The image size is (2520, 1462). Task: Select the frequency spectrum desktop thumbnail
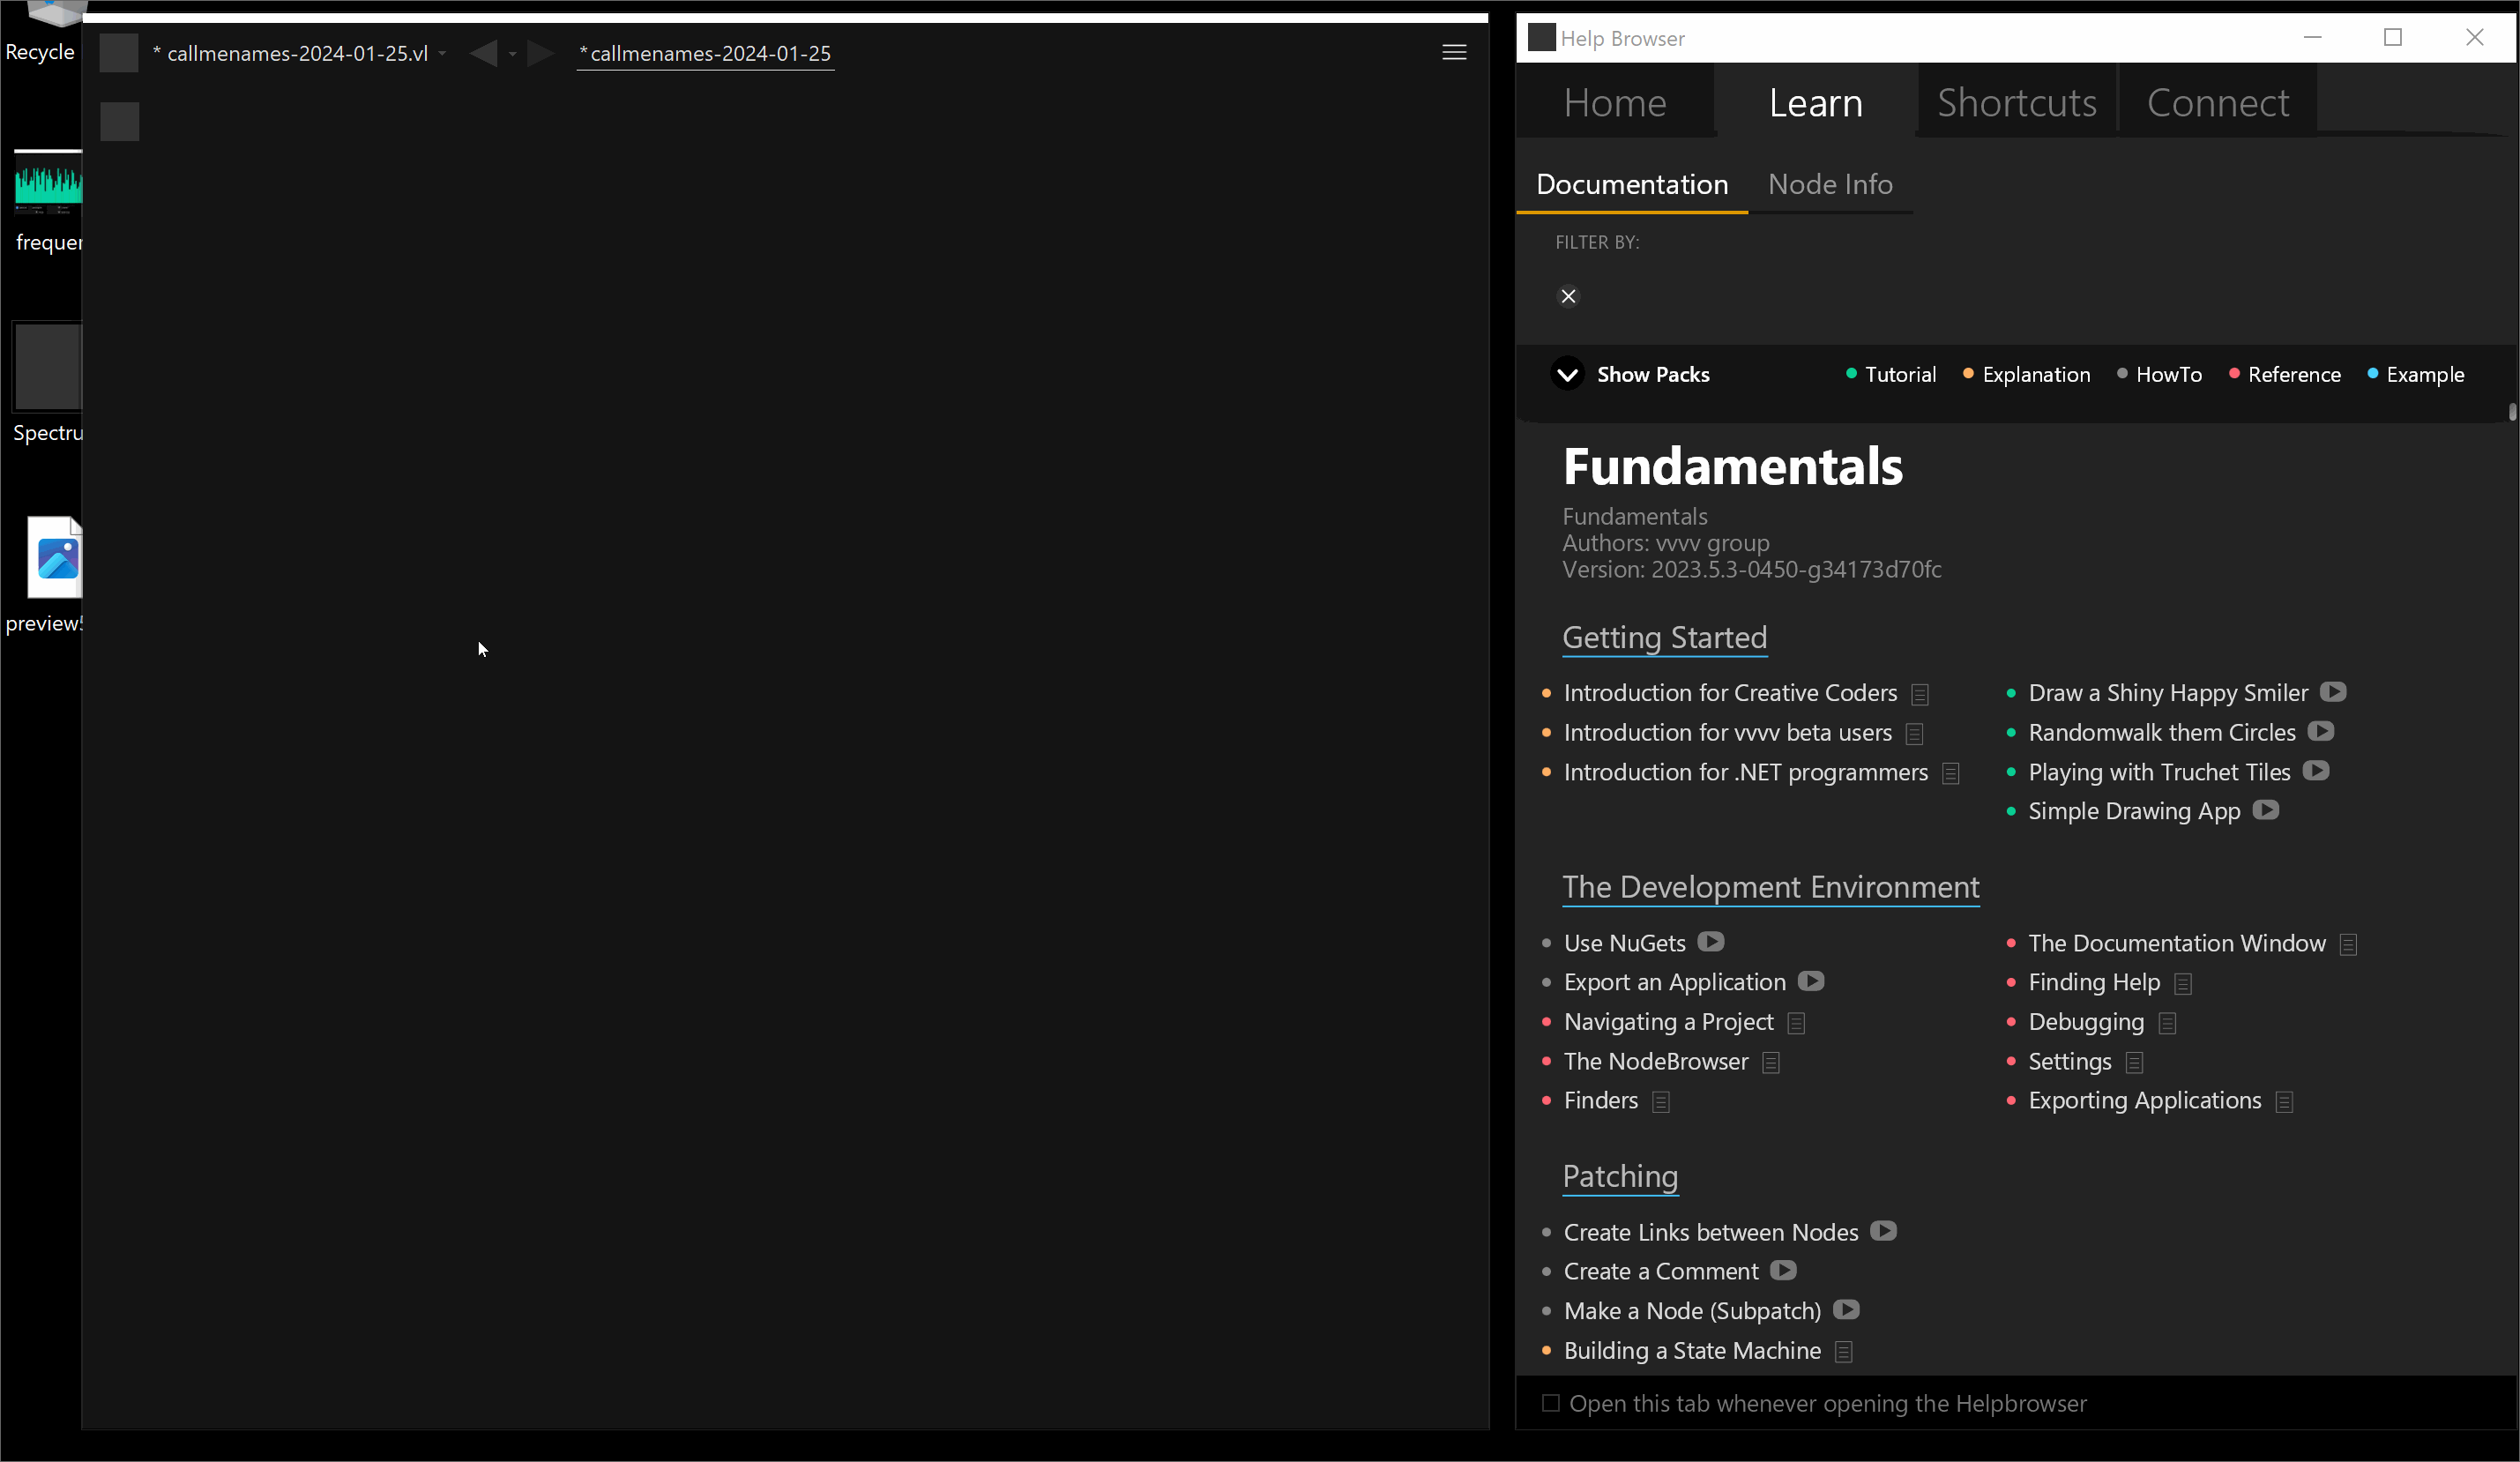pos(48,200)
